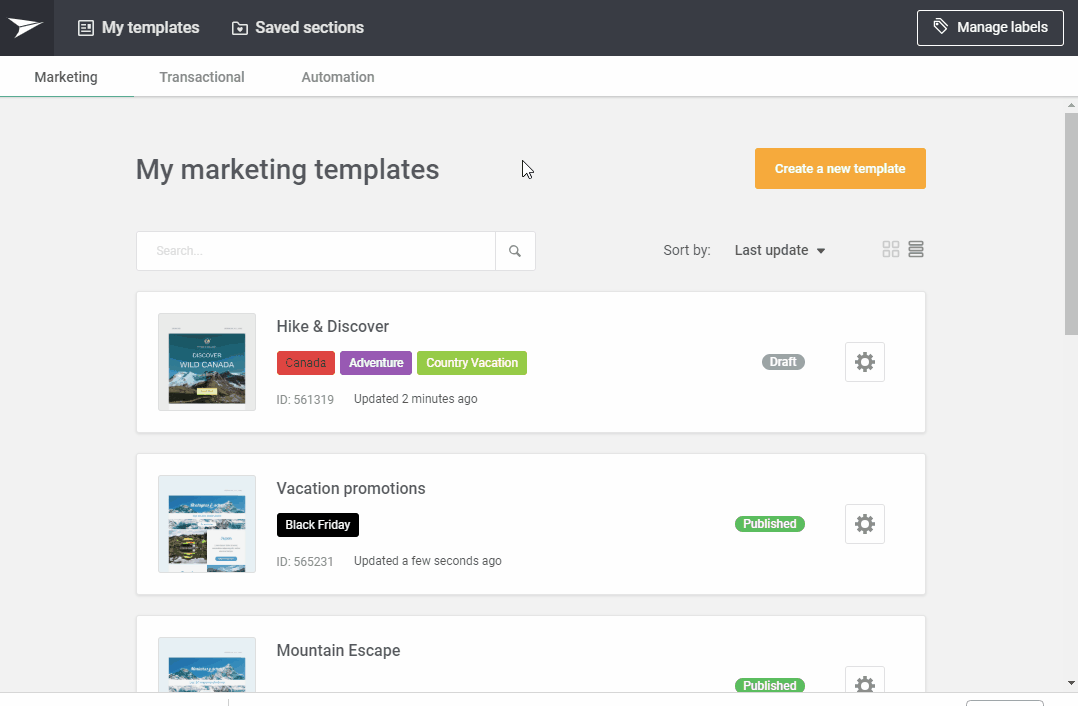This screenshot has width=1078, height=706.
Task: Open Hike & Discover template thumbnail
Action: tap(207, 362)
